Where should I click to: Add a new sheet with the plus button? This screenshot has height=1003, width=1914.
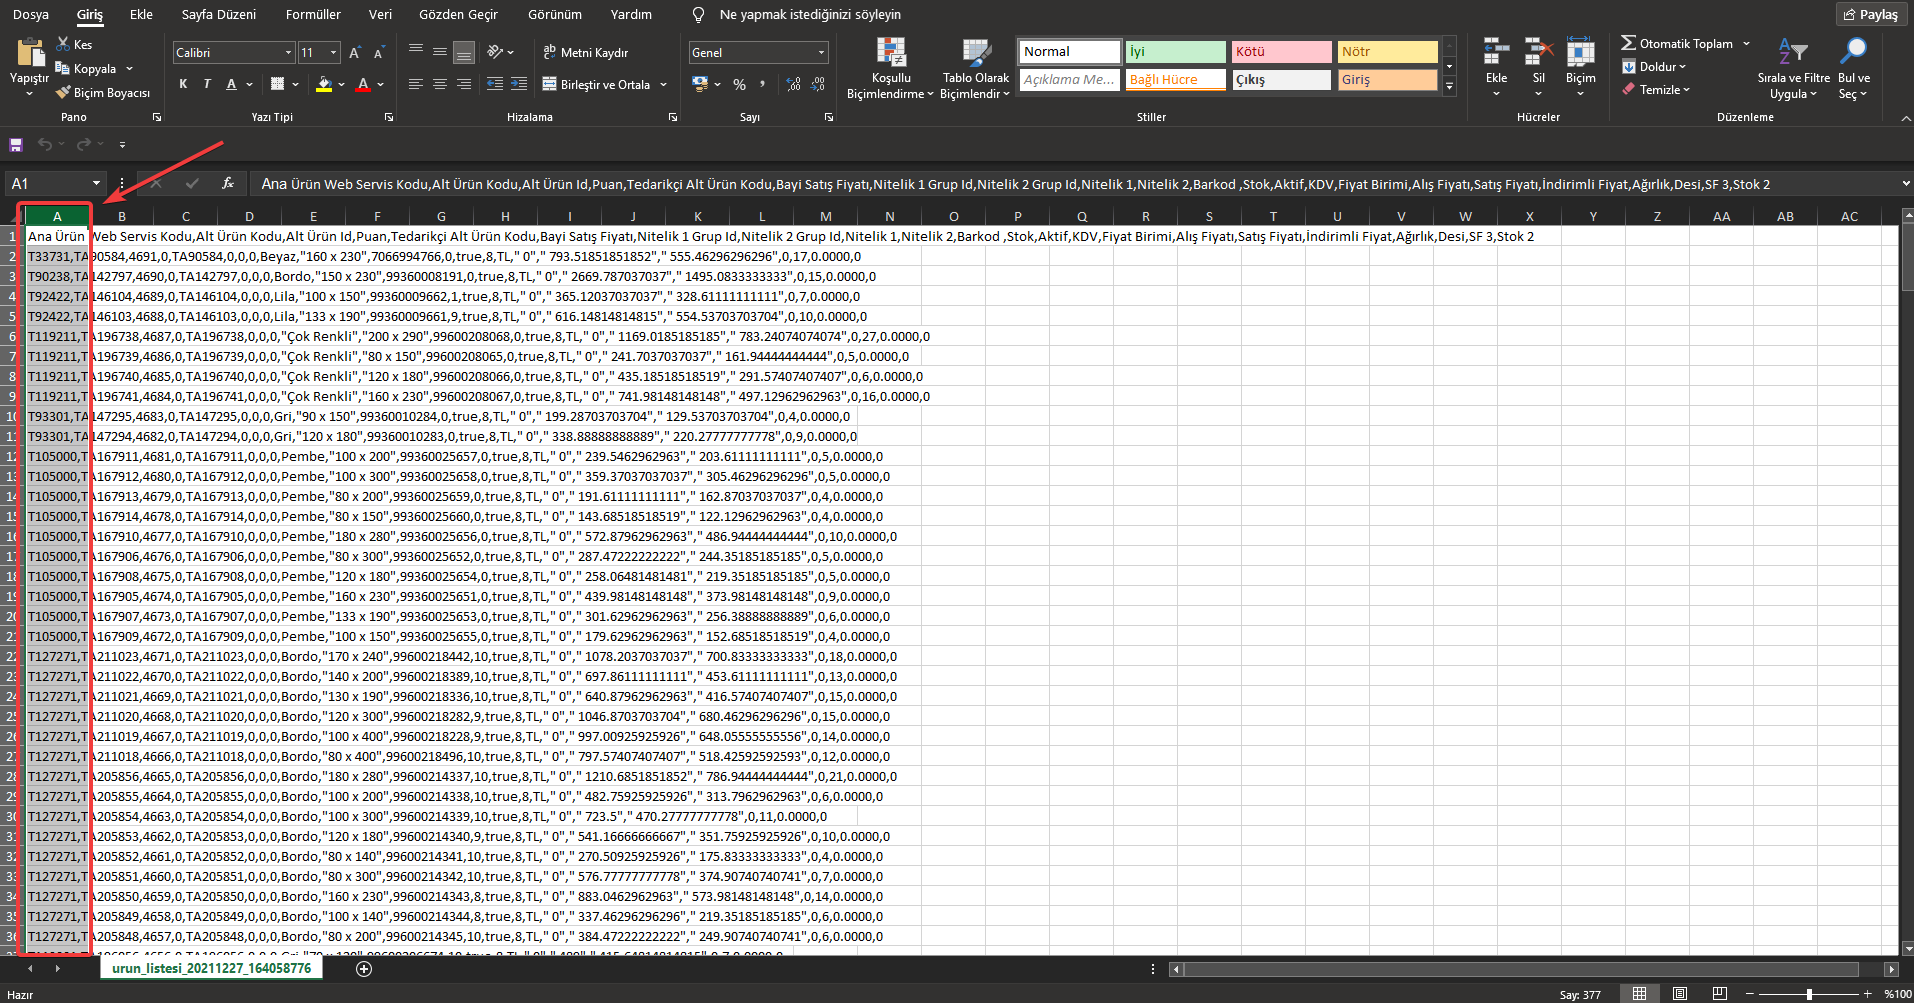(x=364, y=968)
